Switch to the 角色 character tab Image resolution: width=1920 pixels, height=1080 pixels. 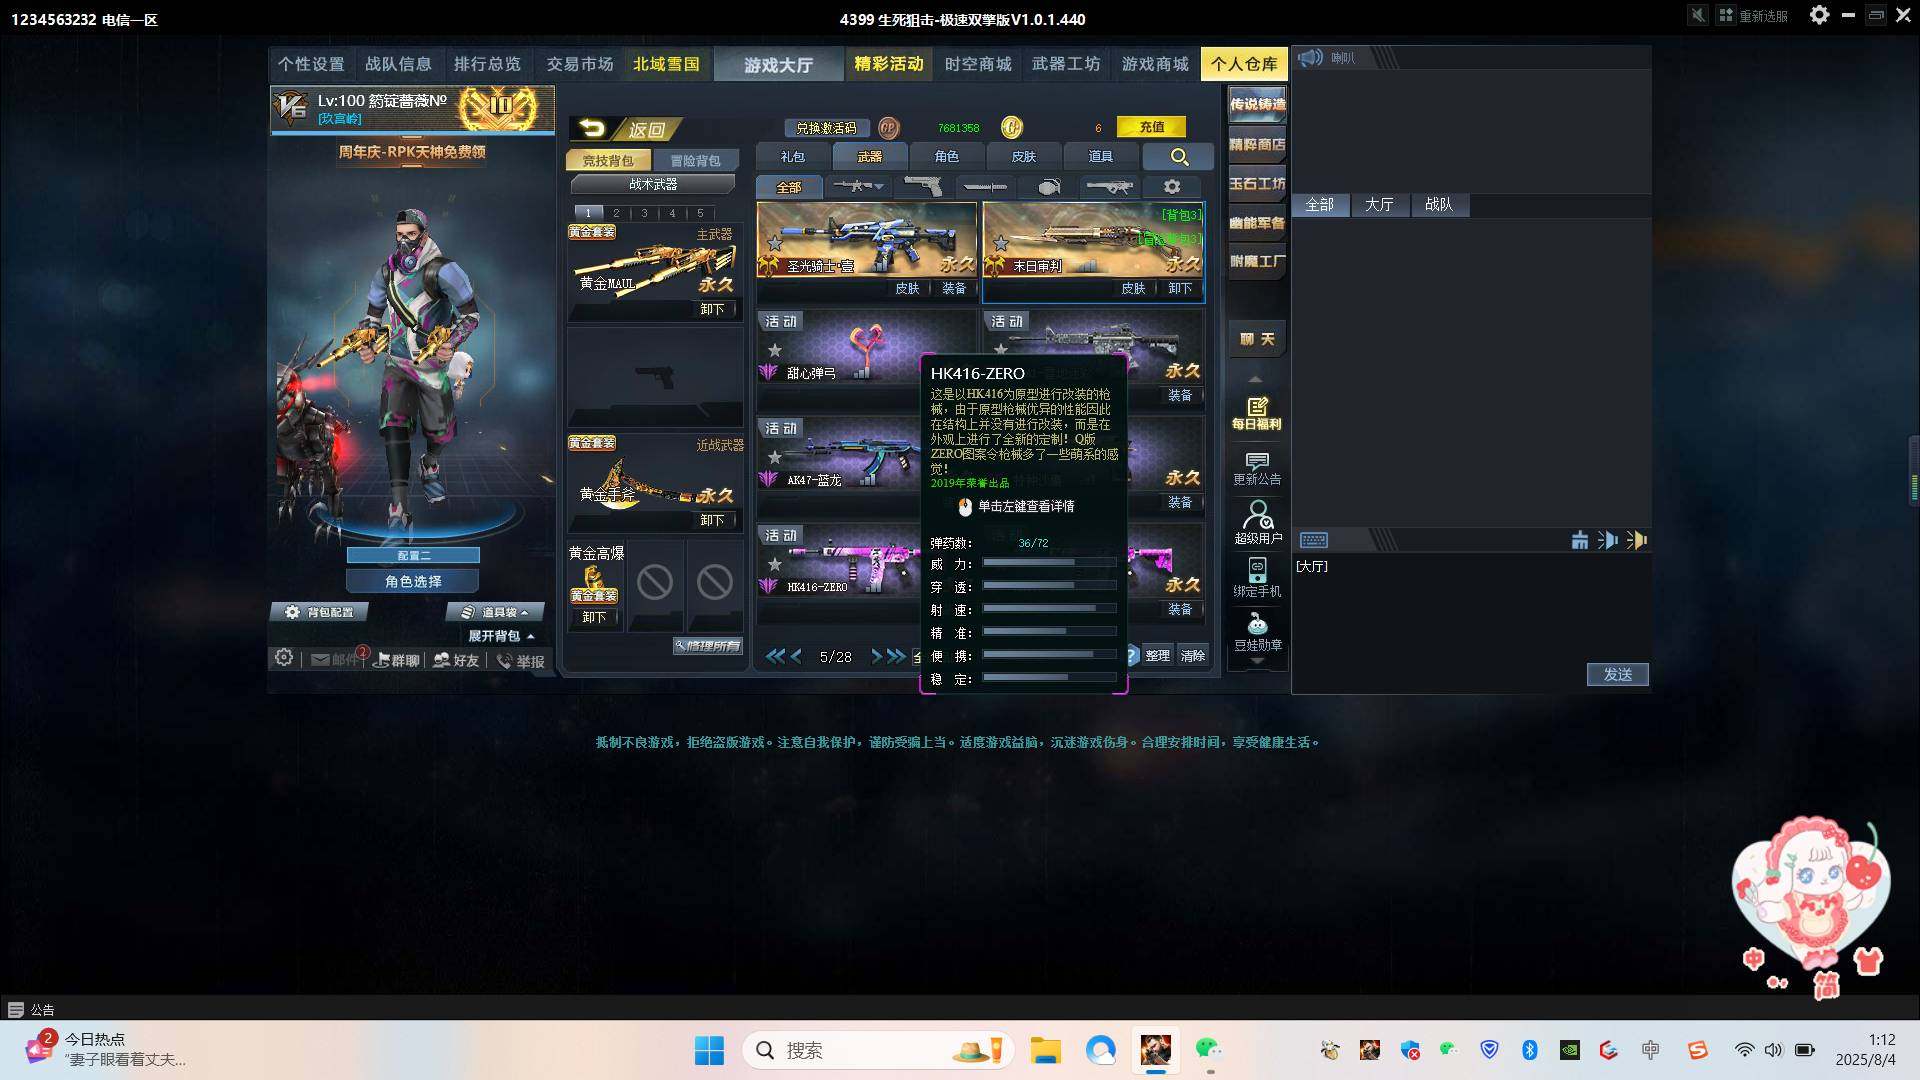(x=946, y=156)
